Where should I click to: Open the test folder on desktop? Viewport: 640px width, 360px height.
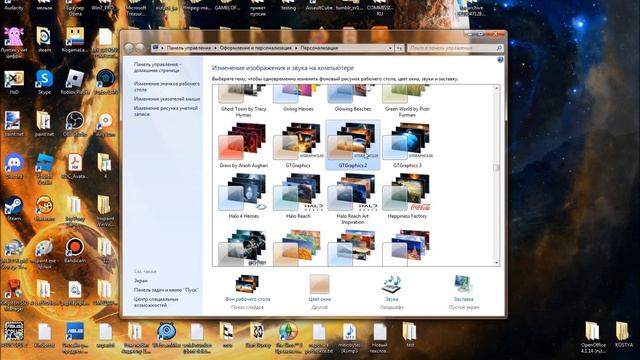click(409, 335)
